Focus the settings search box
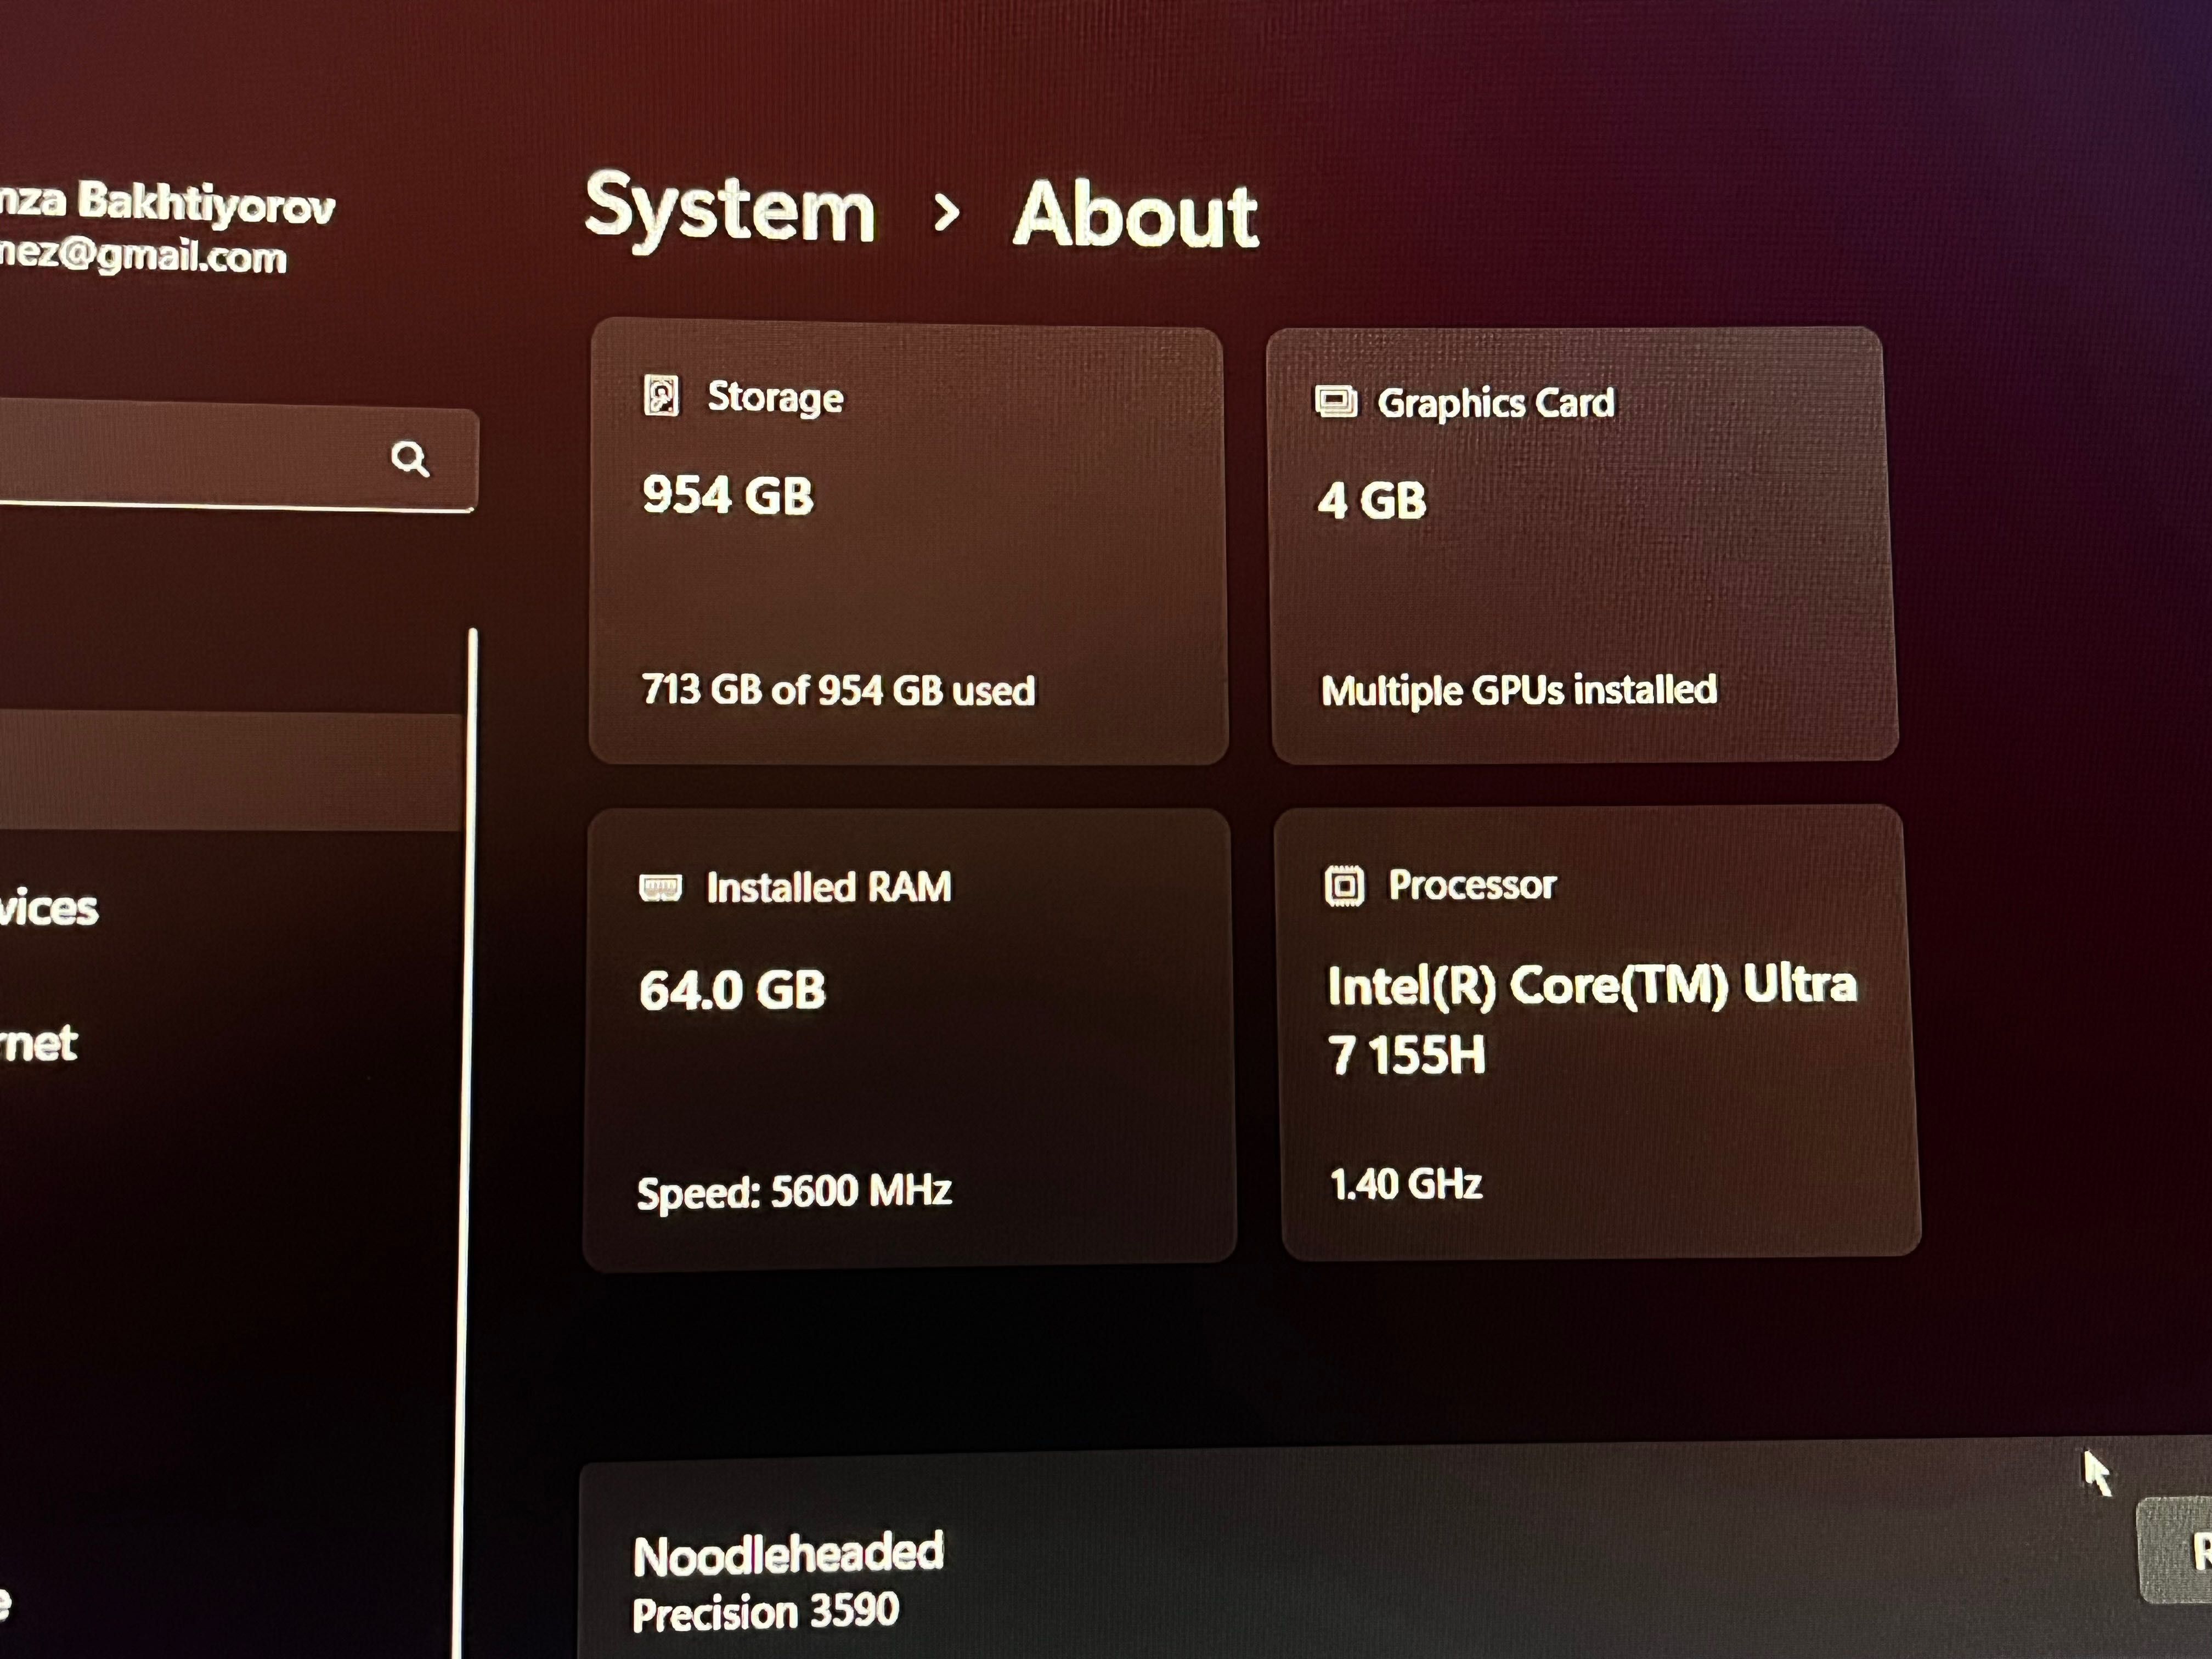2212x1659 pixels. [238, 457]
